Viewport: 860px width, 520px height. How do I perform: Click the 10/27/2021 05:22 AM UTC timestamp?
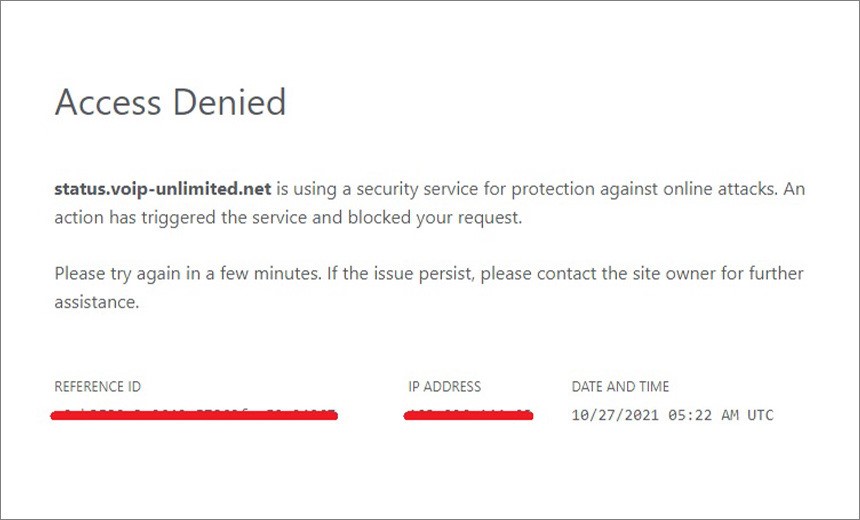(672, 415)
